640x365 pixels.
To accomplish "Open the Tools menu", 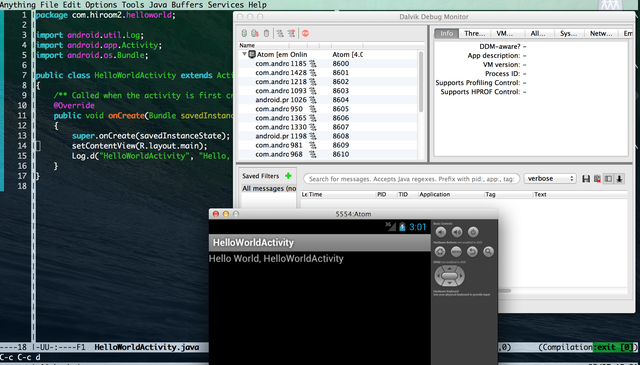I will (133, 5).
